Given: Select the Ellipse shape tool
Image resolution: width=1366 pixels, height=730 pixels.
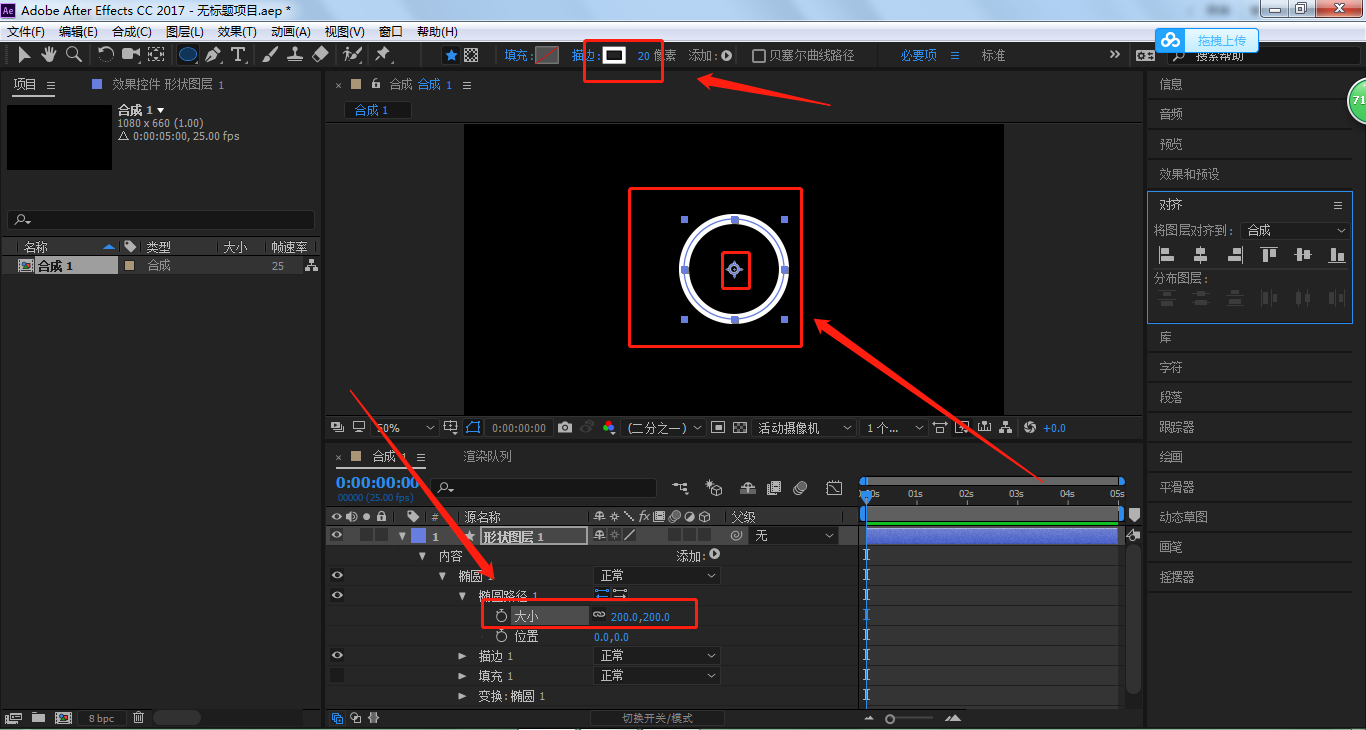Looking at the screenshot, I should pyautogui.click(x=187, y=55).
